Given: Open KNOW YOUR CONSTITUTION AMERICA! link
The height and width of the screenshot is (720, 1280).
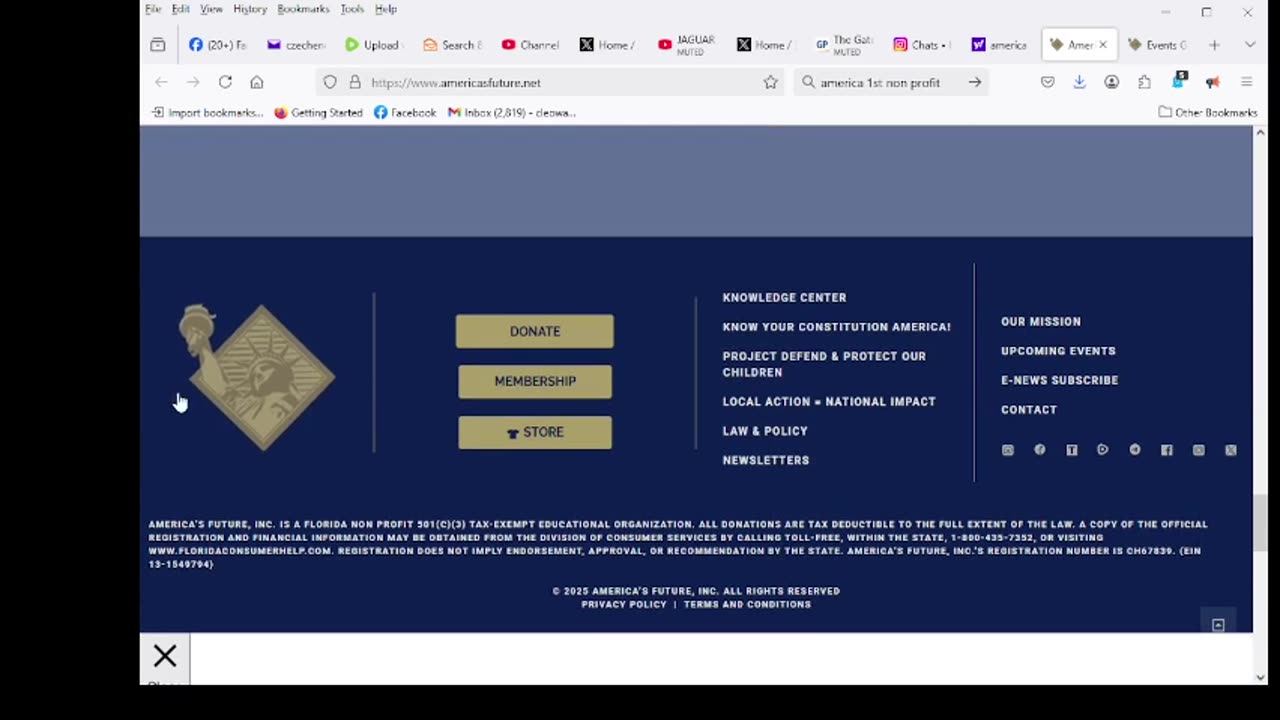Looking at the screenshot, I should (836, 327).
